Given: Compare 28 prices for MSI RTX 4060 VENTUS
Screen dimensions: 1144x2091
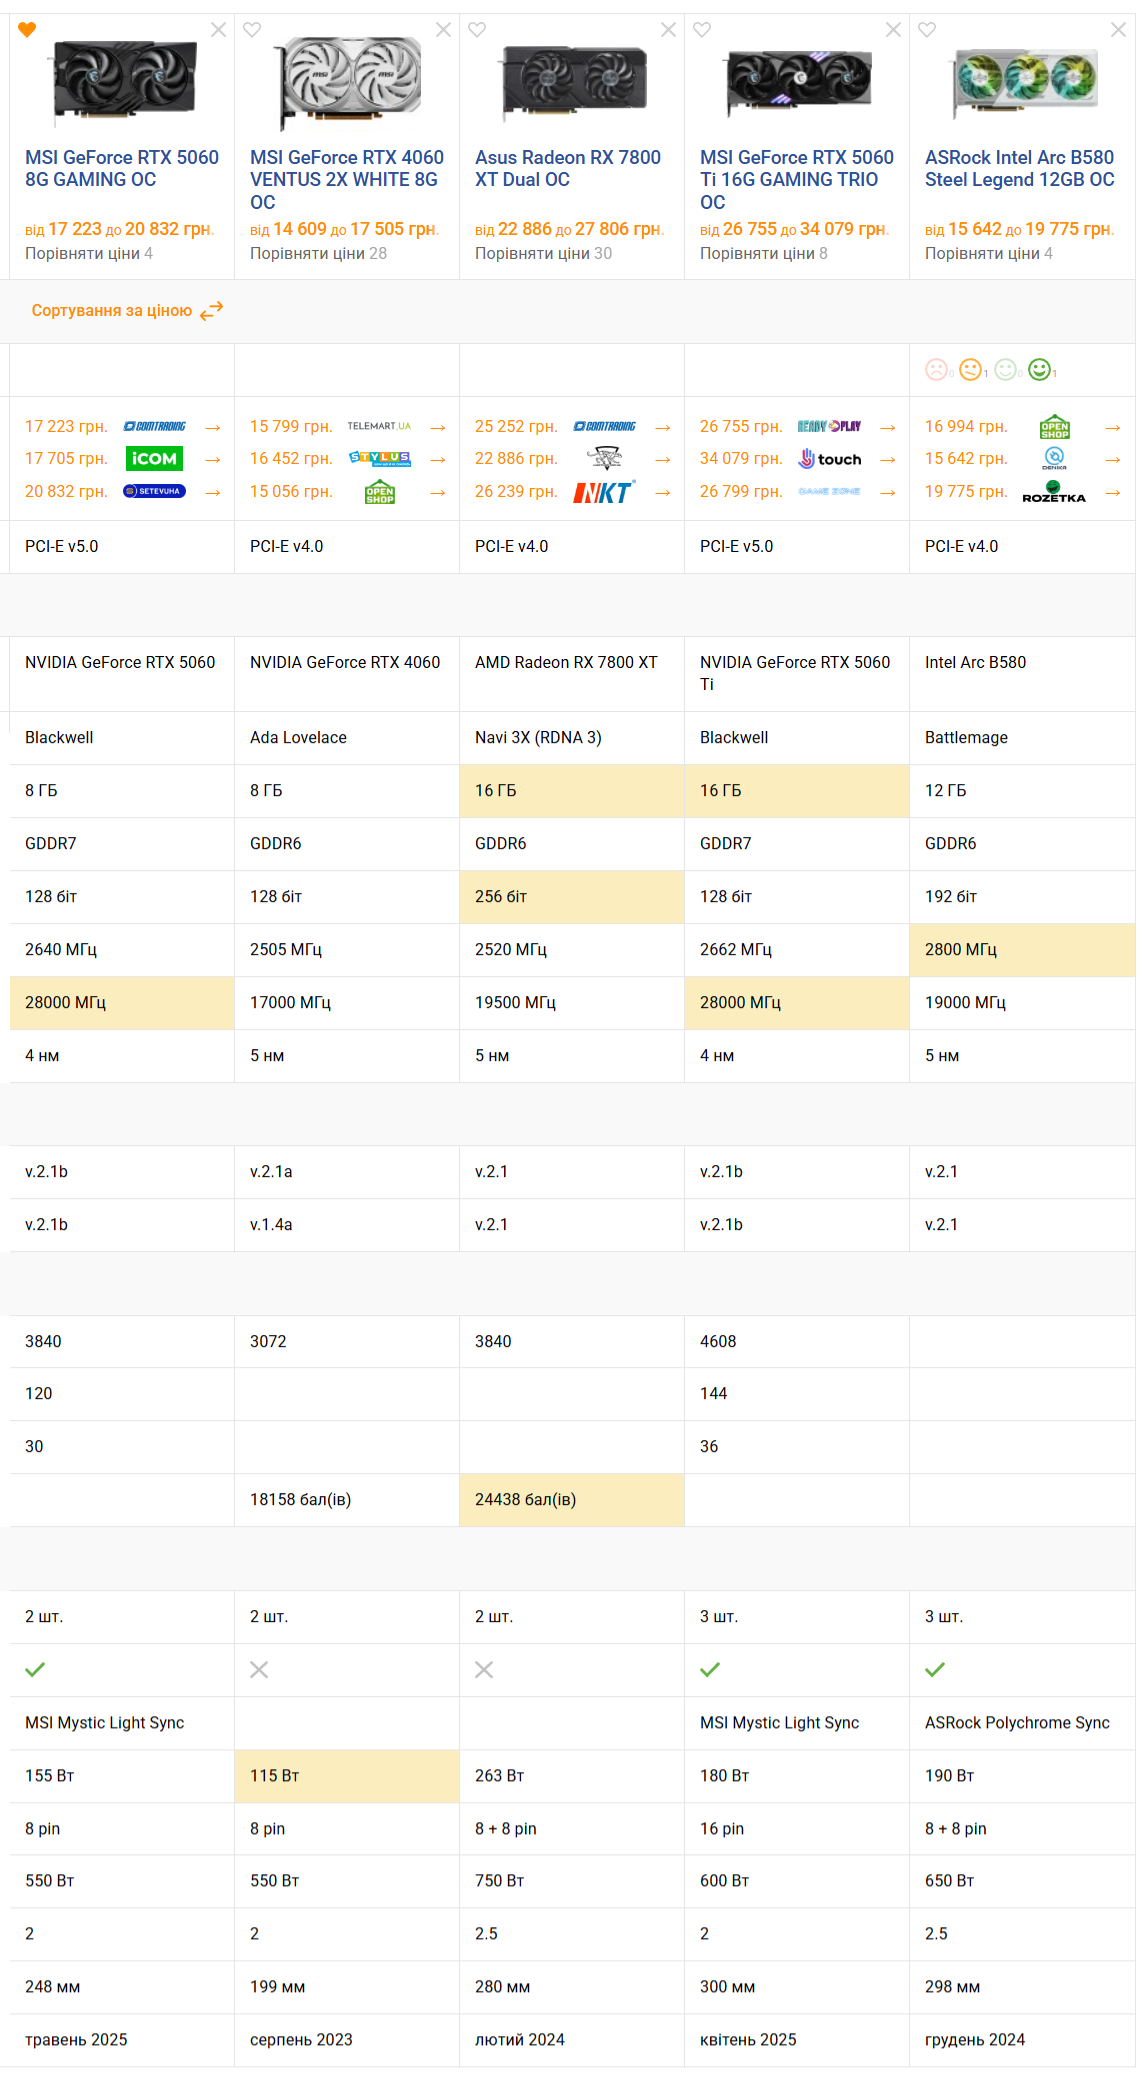Looking at the screenshot, I should click(x=318, y=254).
